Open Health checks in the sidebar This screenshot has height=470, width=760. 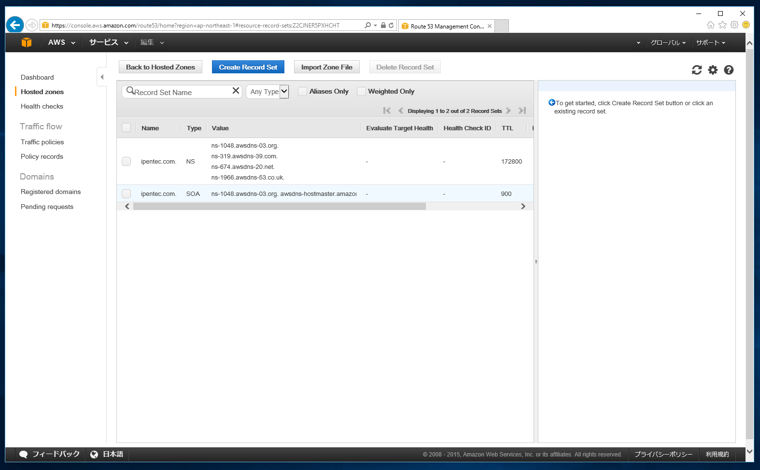42,106
